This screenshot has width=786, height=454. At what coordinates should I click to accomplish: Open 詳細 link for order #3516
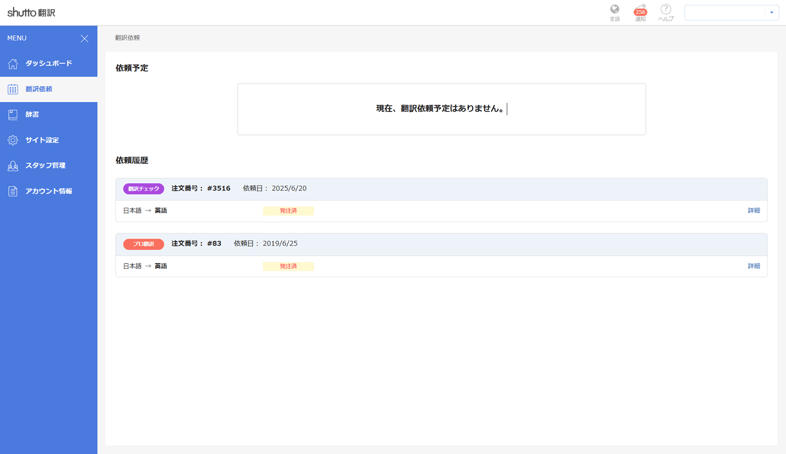point(753,210)
